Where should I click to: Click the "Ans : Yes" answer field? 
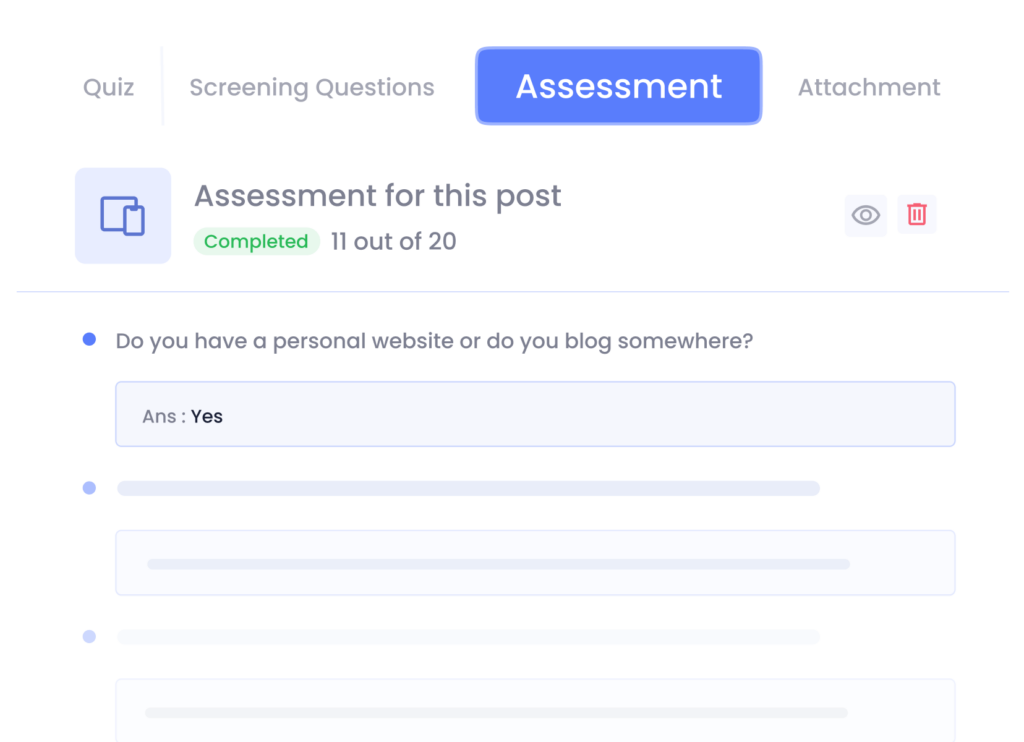(535, 414)
